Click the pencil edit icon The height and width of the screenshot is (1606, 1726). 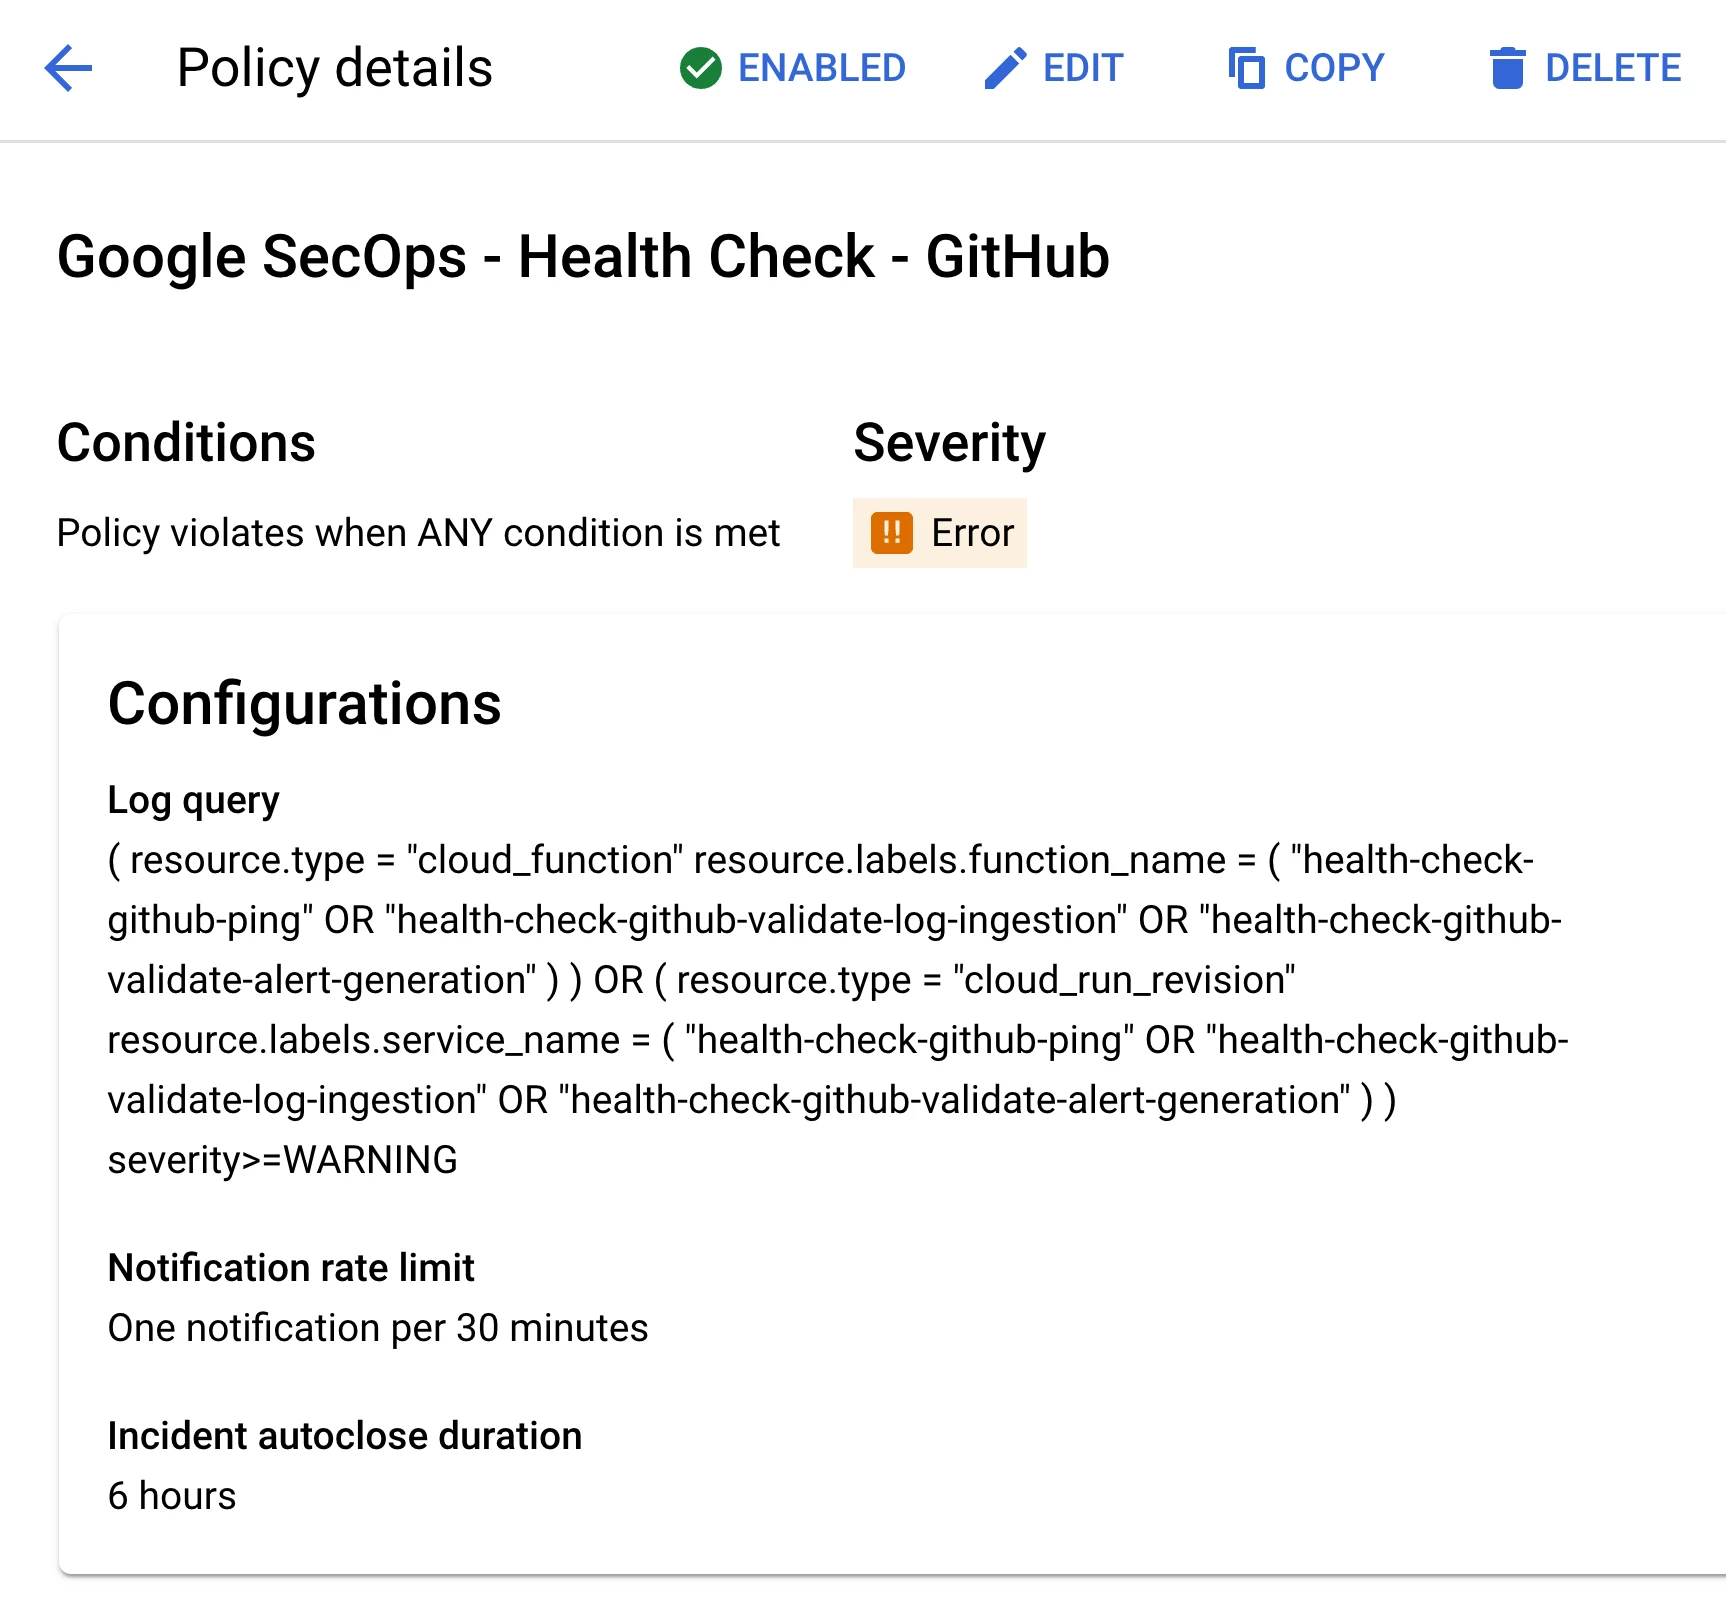coord(1005,68)
